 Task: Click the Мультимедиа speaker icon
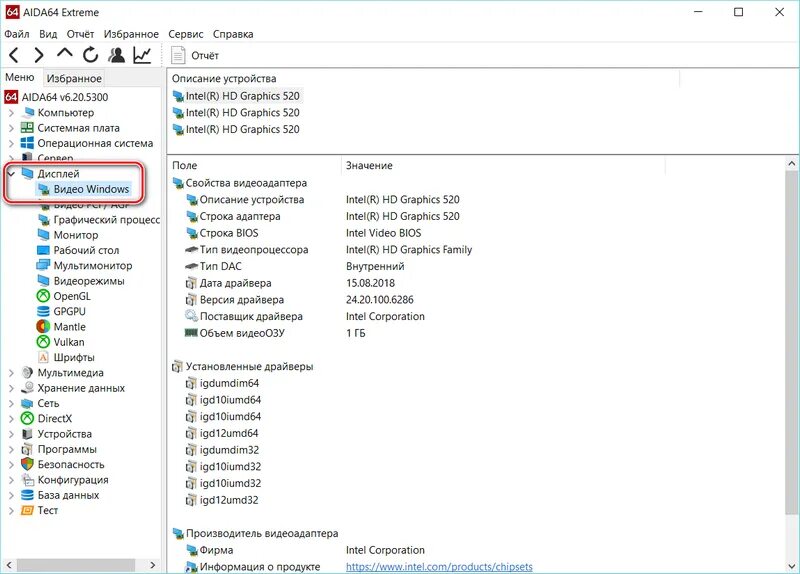tap(27, 372)
